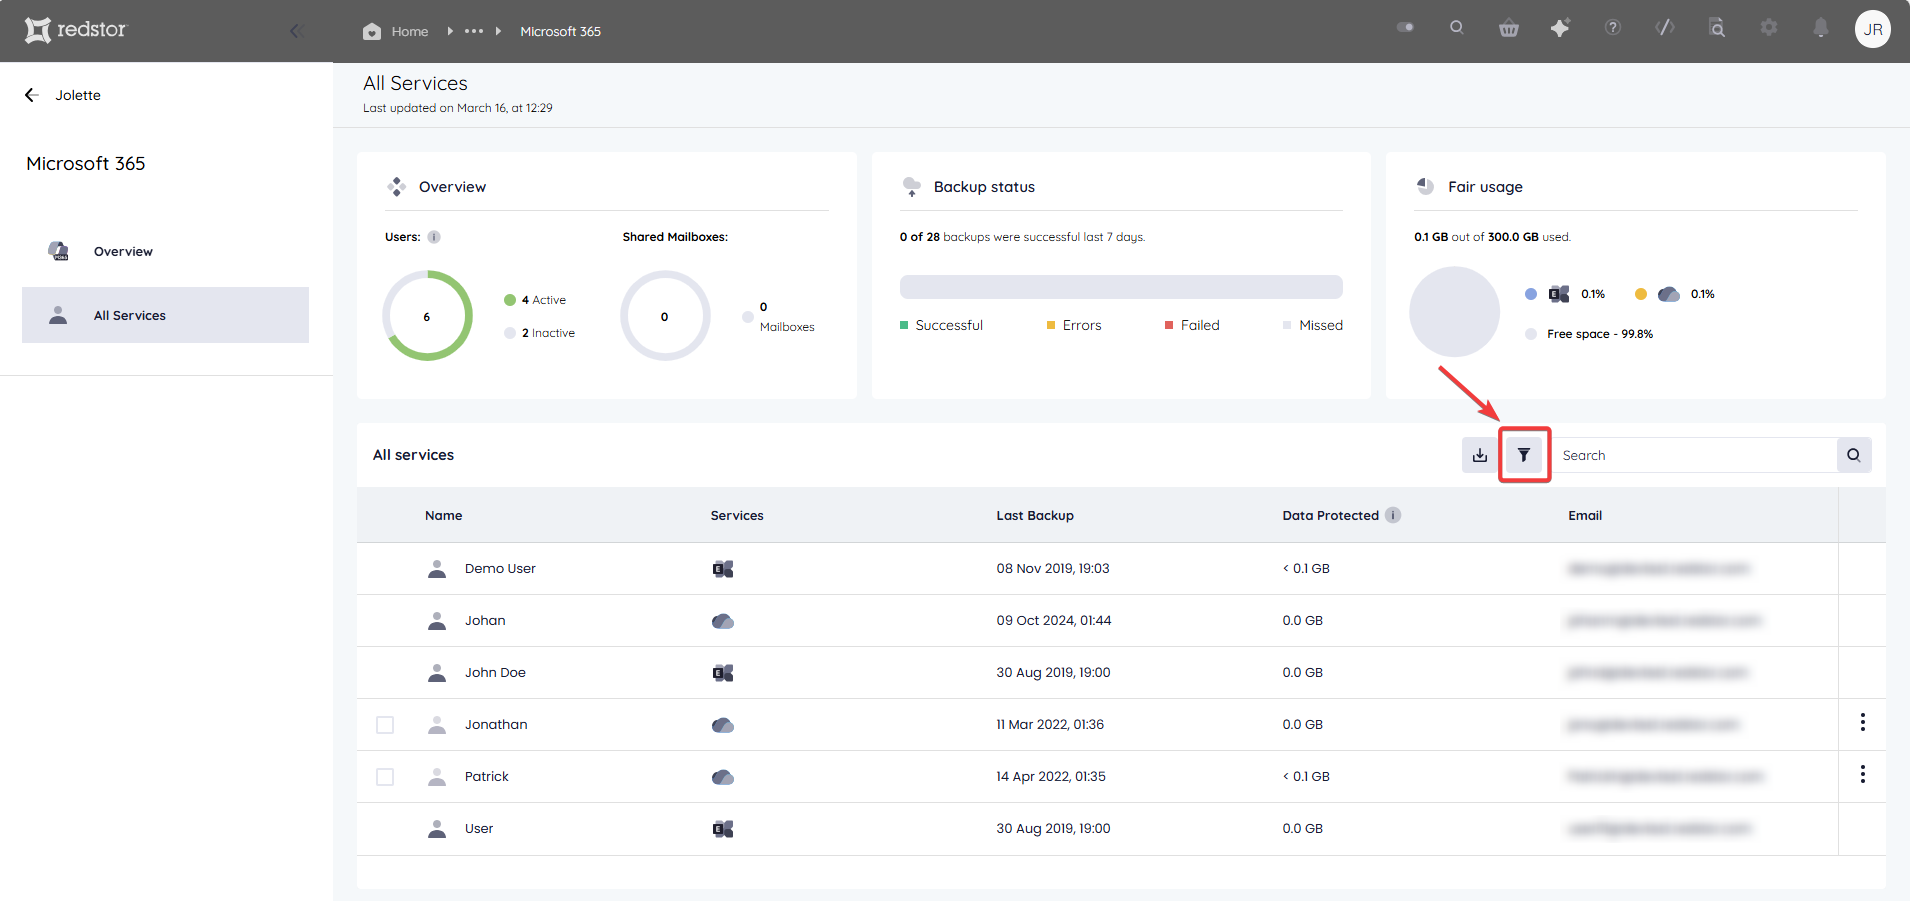Click the '2 Inactive' users legend label
The height and width of the screenshot is (901, 1910).
coord(548,333)
